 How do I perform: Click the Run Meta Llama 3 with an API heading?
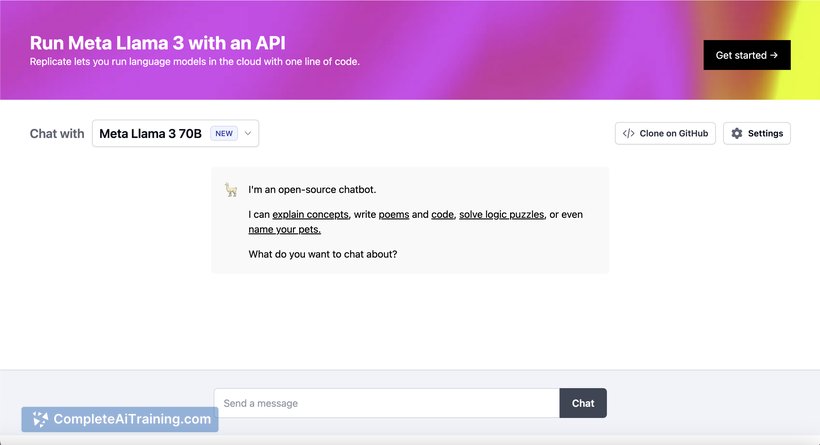pyautogui.click(x=157, y=43)
